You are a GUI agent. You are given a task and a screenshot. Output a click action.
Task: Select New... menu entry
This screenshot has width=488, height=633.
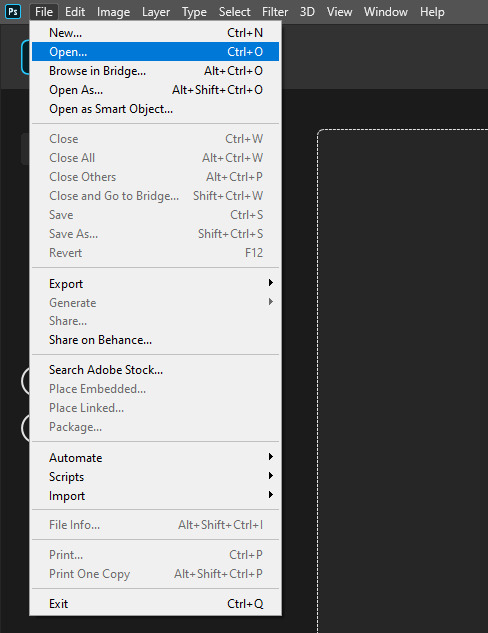155,33
